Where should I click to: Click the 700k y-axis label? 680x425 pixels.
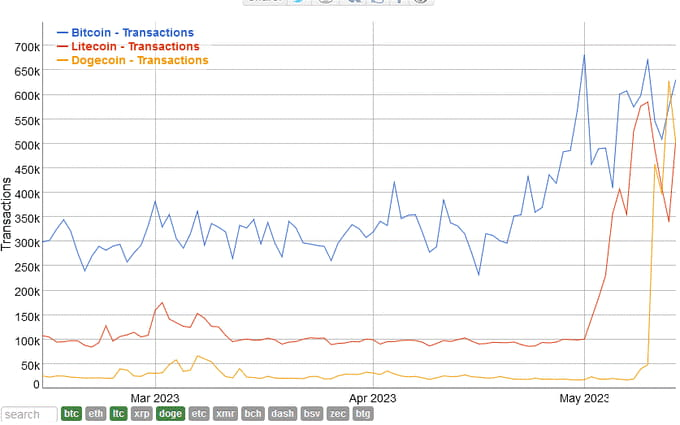coord(27,46)
